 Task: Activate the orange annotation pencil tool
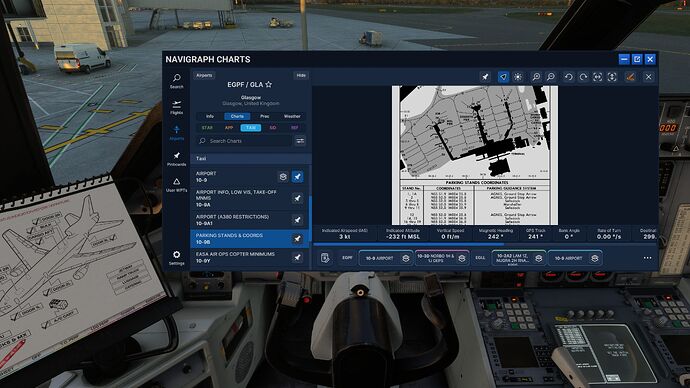click(630, 77)
